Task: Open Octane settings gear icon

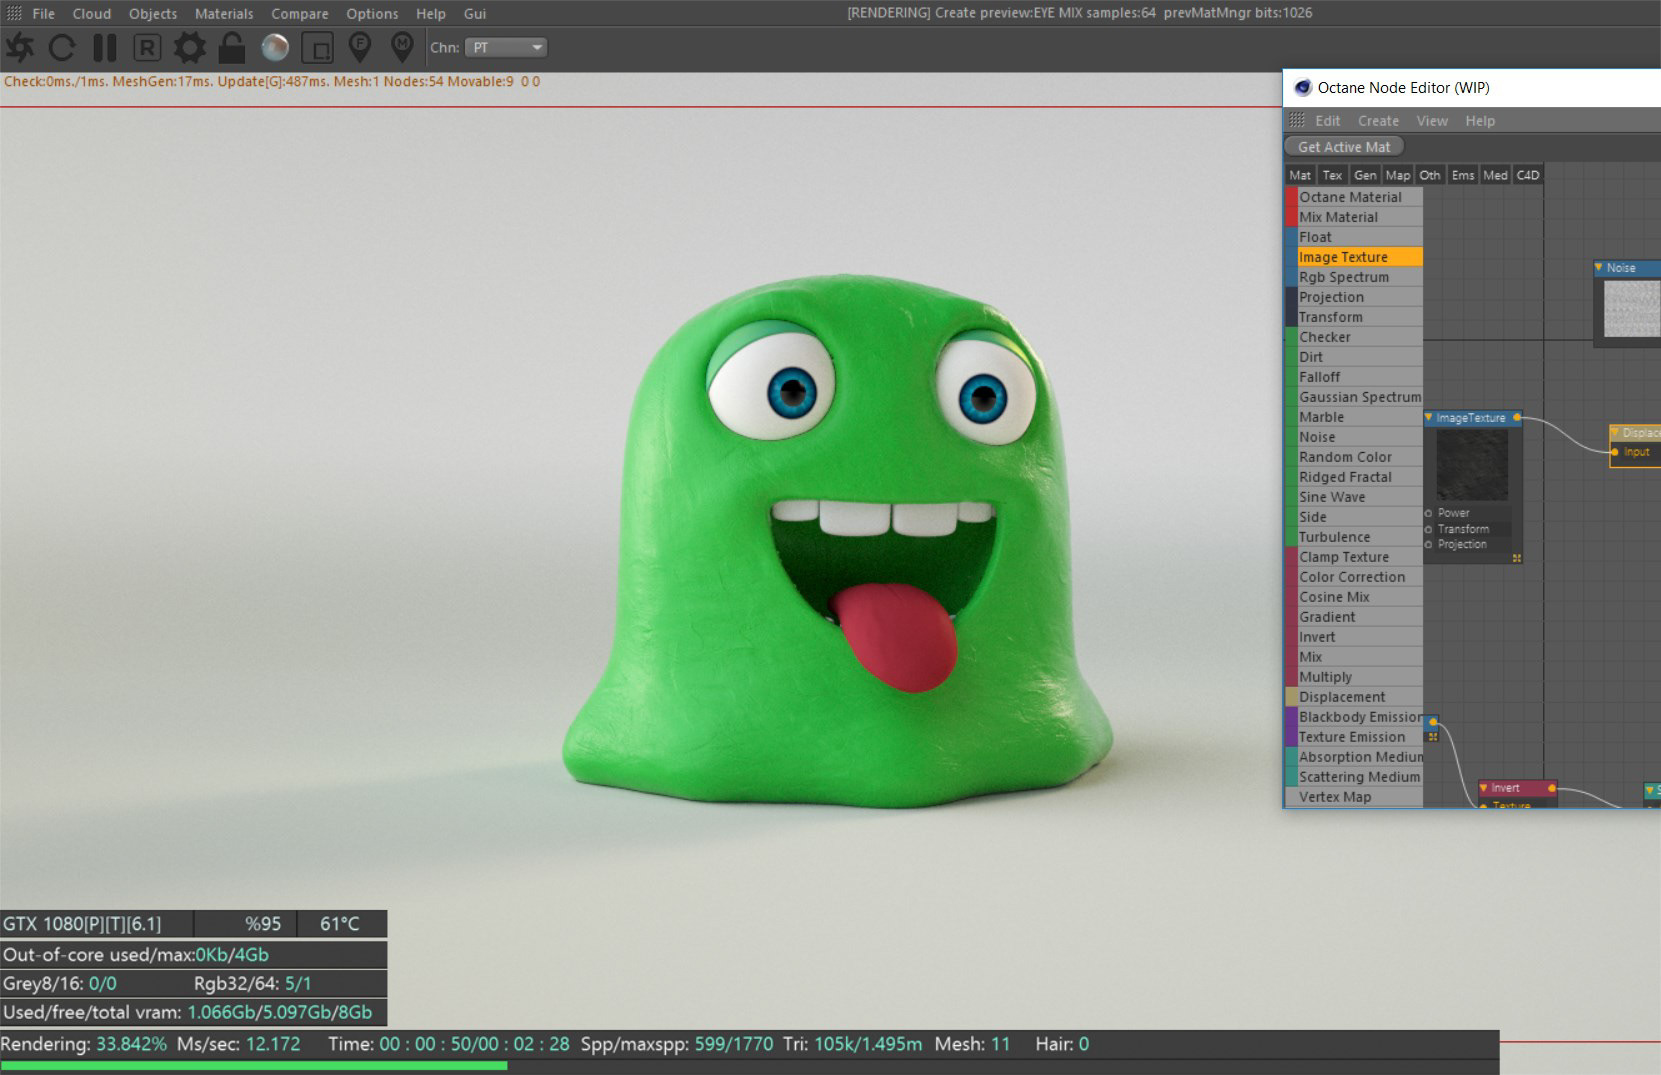Action: 189,47
